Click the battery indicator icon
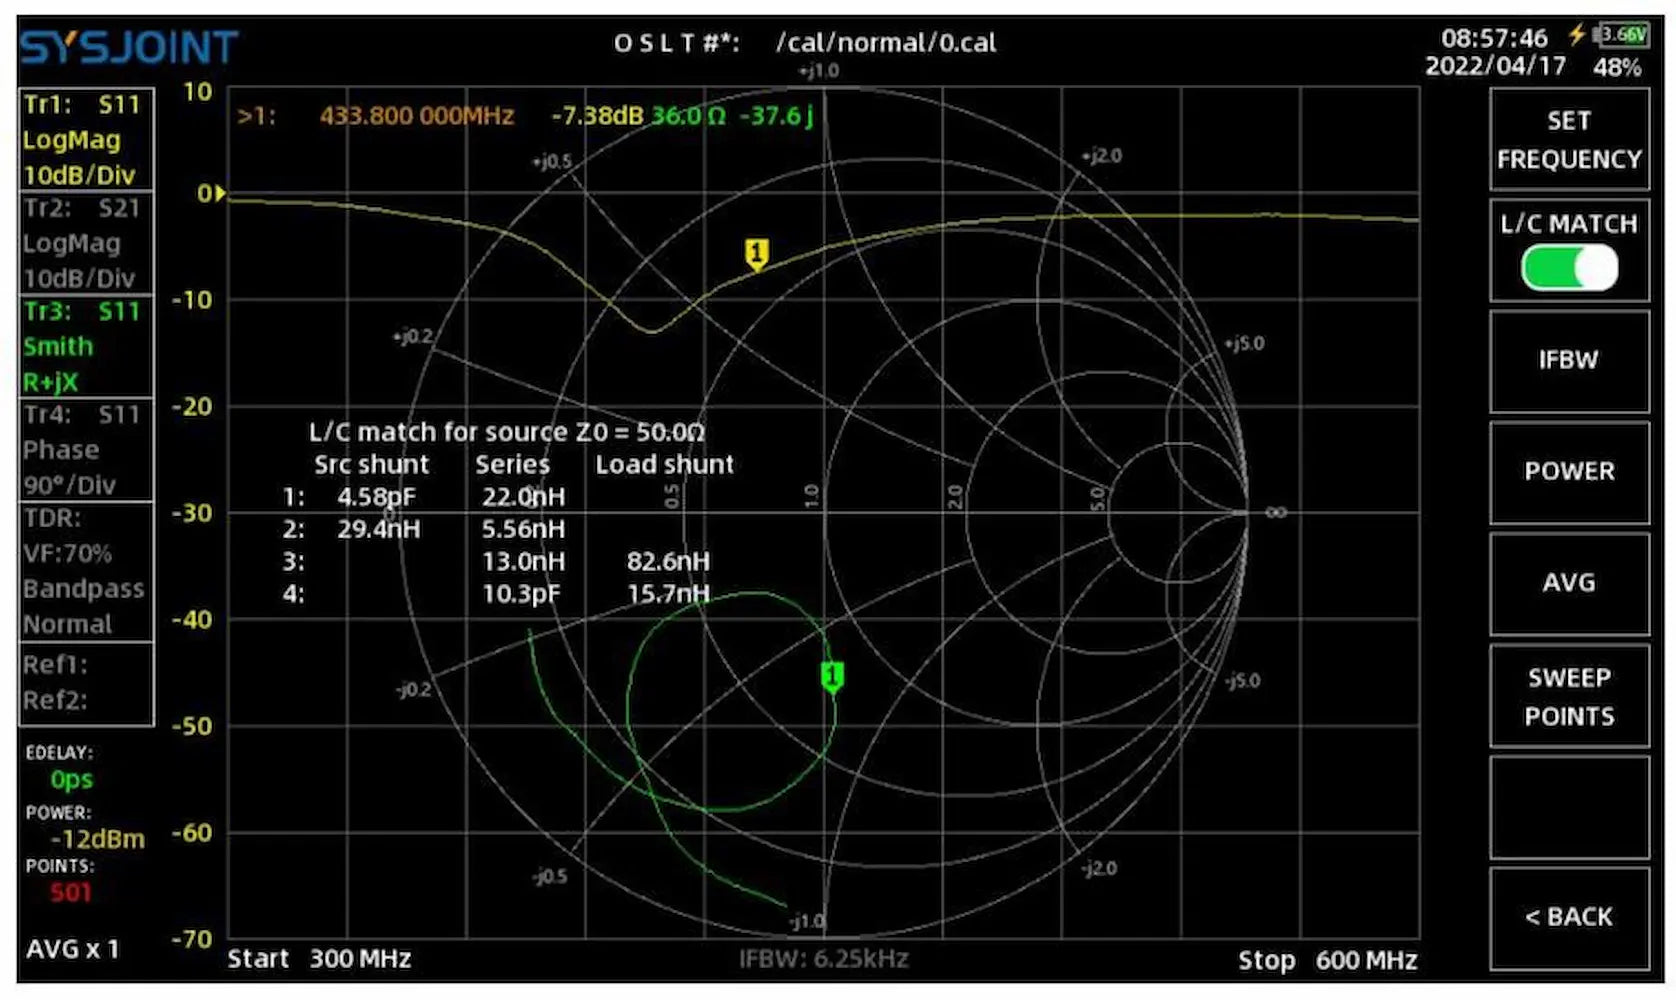 (x=1622, y=34)
